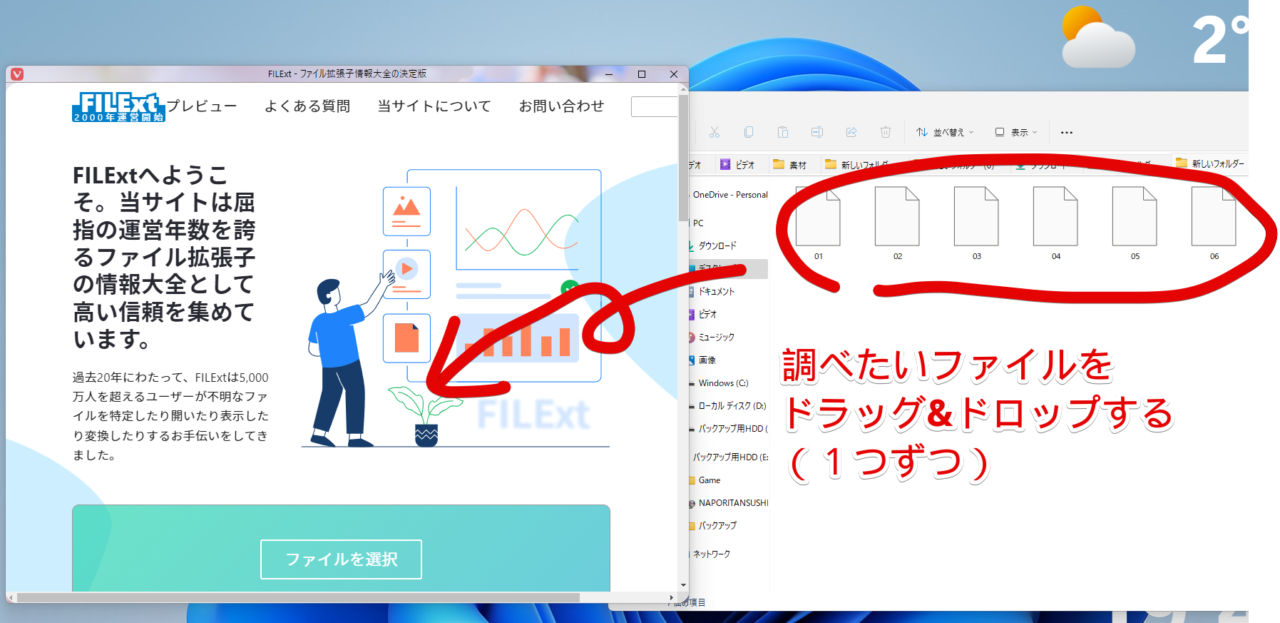Screen dimensions: 1280x623
Task: Select file icon 02 in Explorer
Action: pyautogui.click(x=898, y=216)
